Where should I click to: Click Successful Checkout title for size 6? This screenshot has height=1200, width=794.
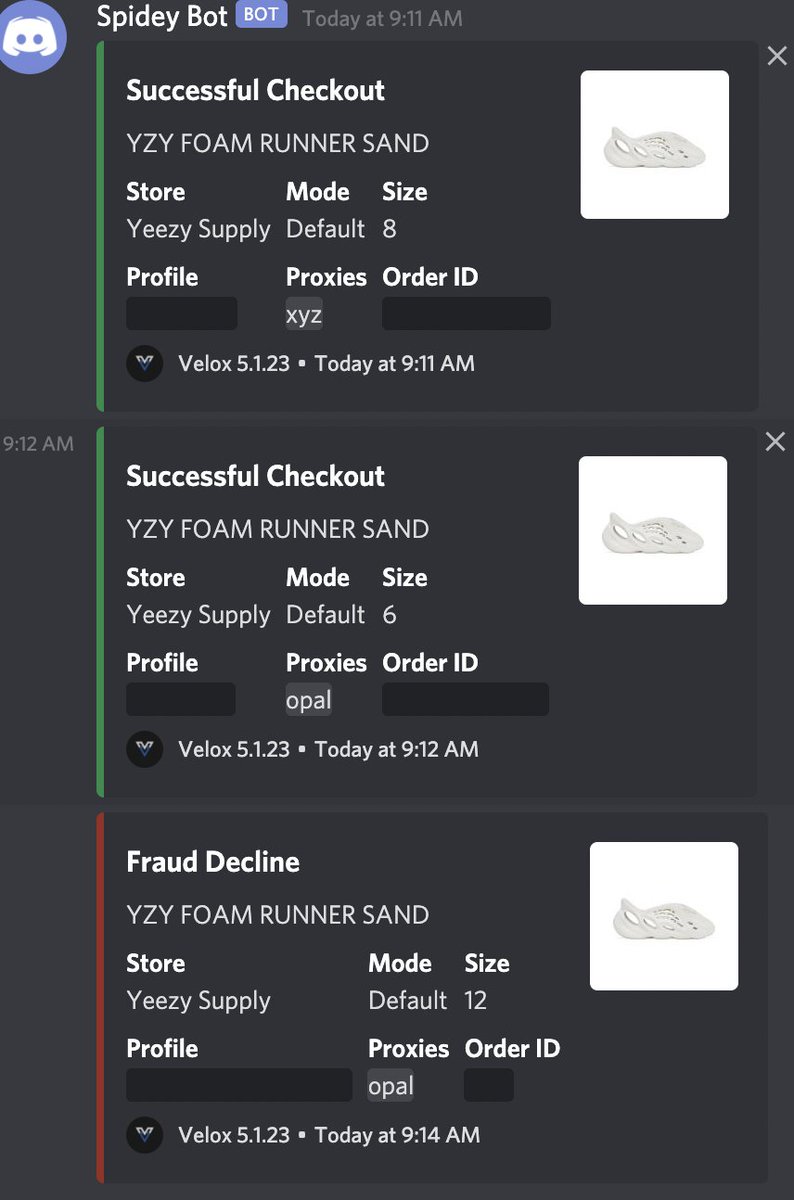click(255, 476)
